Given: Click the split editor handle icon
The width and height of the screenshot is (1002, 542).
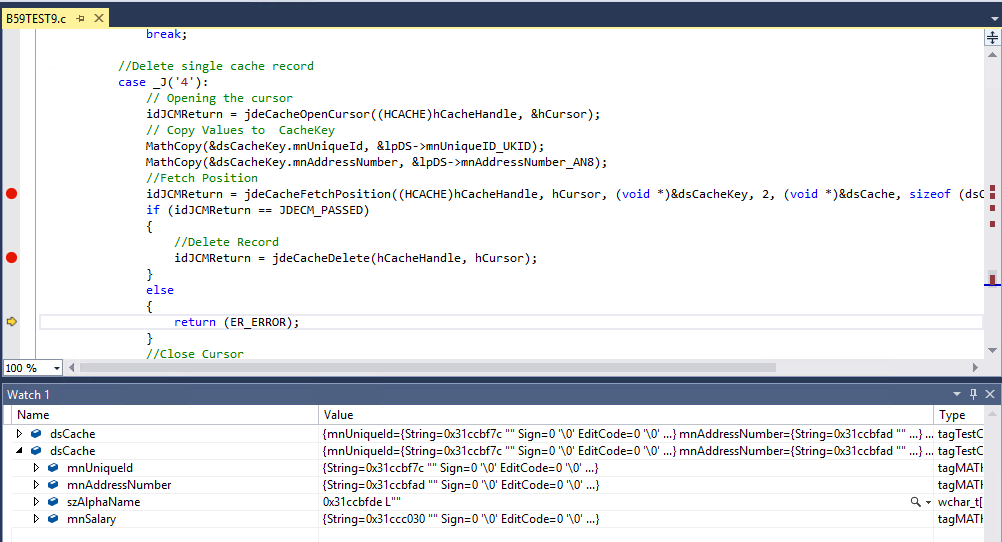Looking at the screenshot, I should pos(992,38).
